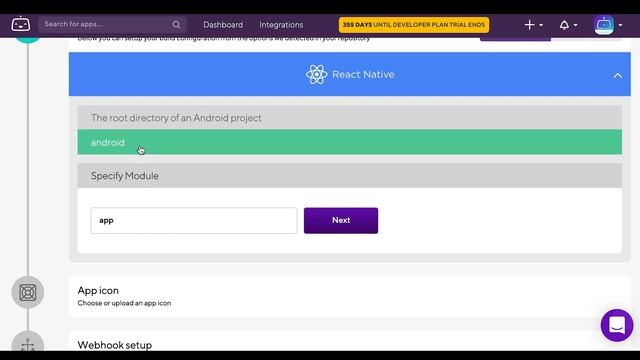Click the Next button
The height and width of the screenshot is (360, 640).
coord(341,220)
